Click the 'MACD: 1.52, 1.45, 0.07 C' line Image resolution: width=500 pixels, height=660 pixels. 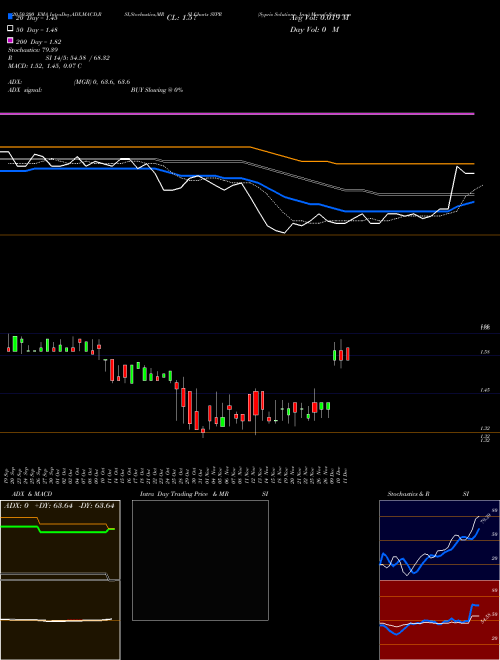[x=45, y=66]
